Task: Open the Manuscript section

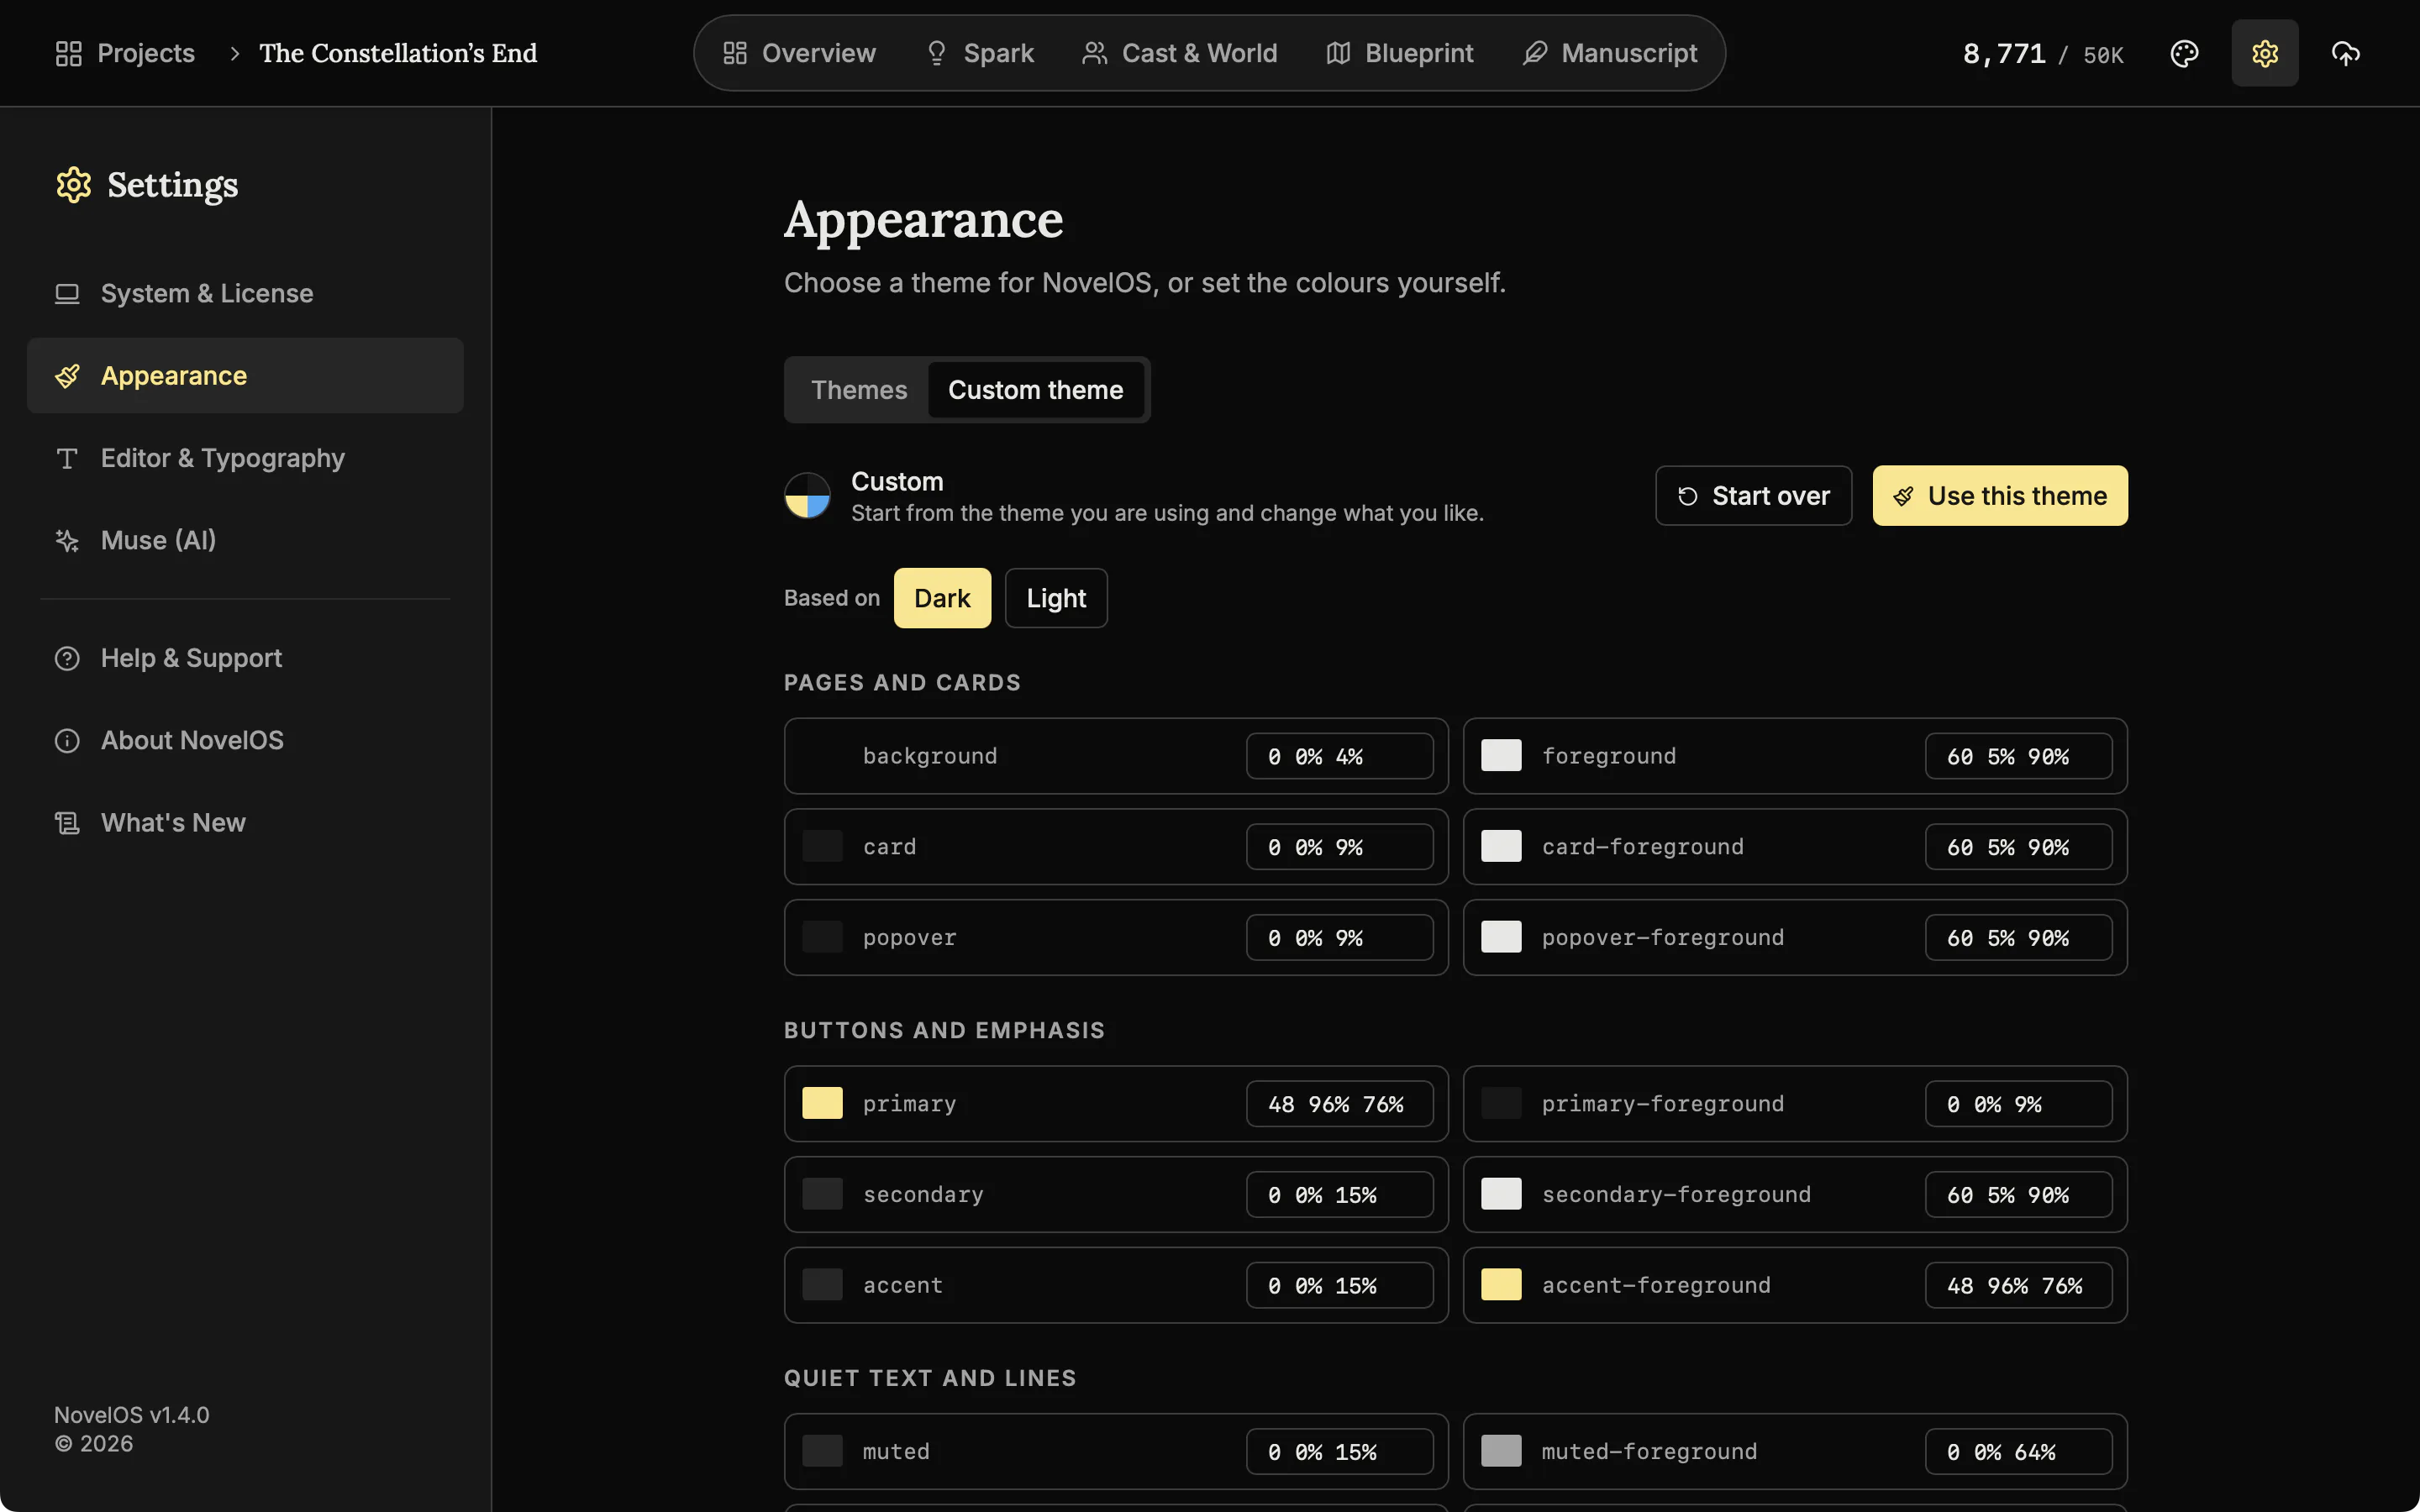Action: (x=1609, y=53)
